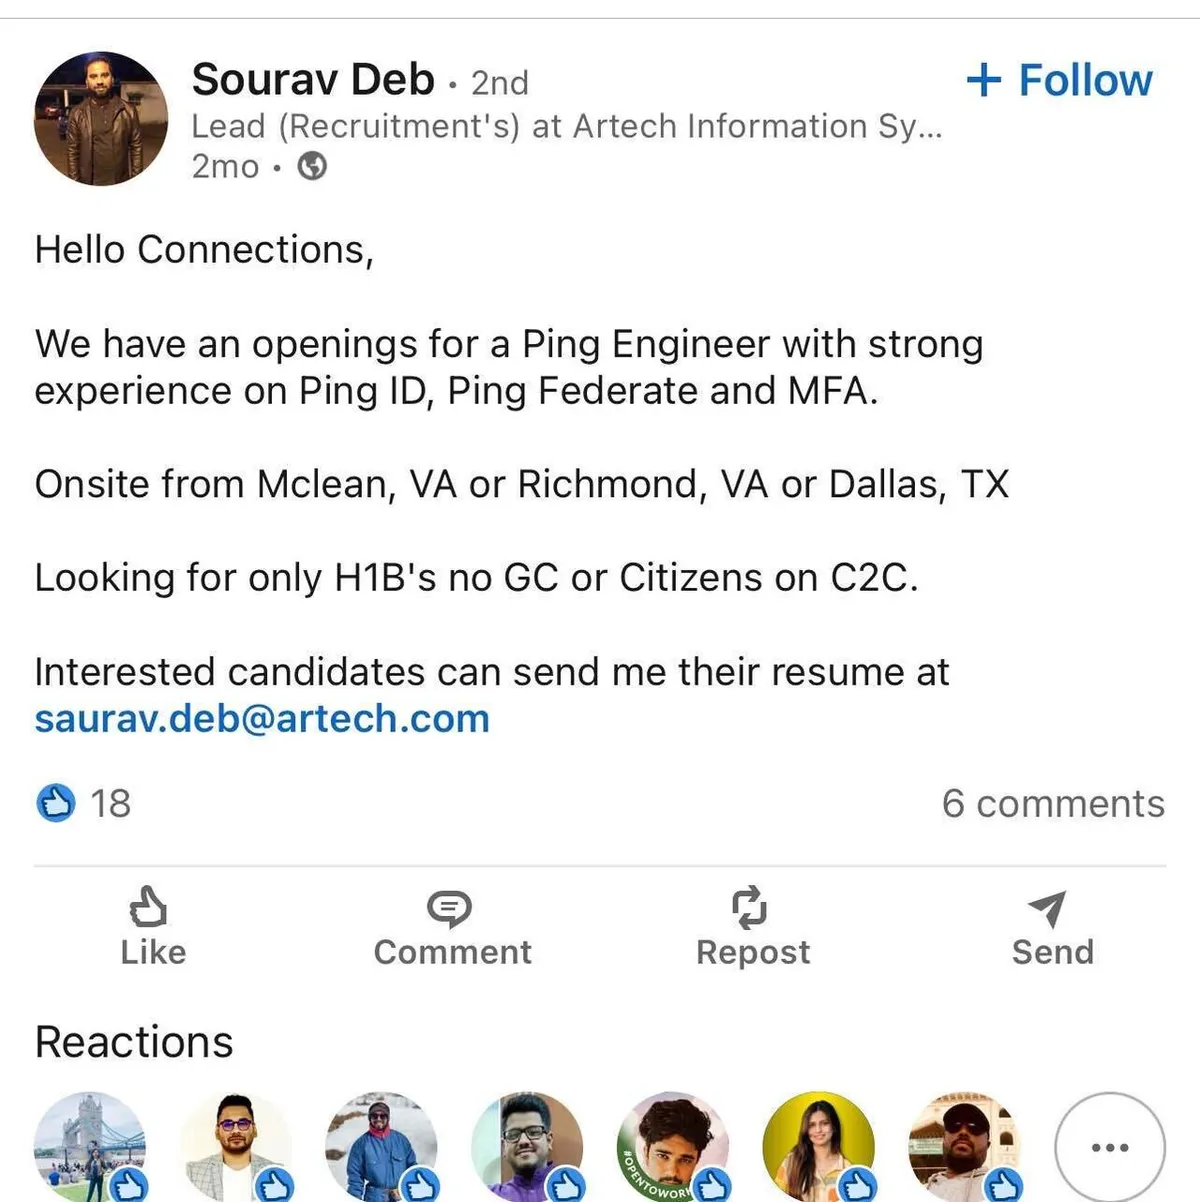1200x1202 pixels.
Task: Open the #OPENTOWORK reactor avatar
Action: [672, 1148]
